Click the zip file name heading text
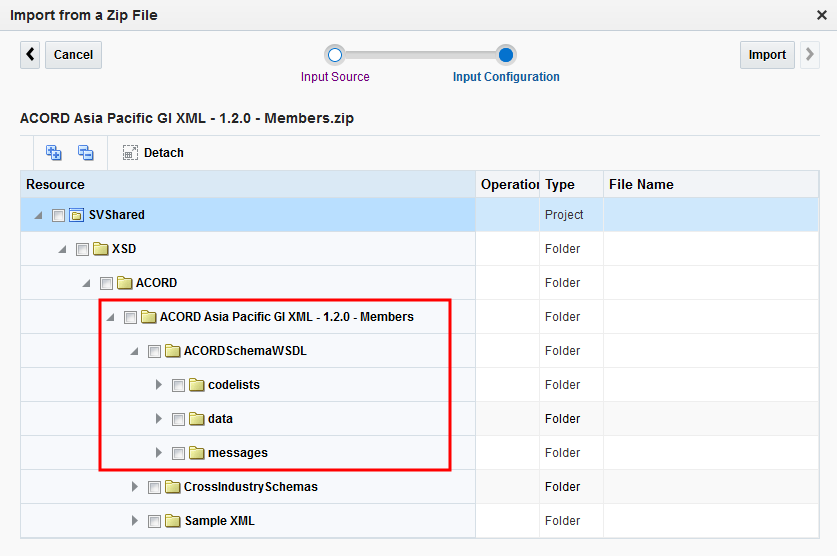837x556 pixels. (187, 118)
